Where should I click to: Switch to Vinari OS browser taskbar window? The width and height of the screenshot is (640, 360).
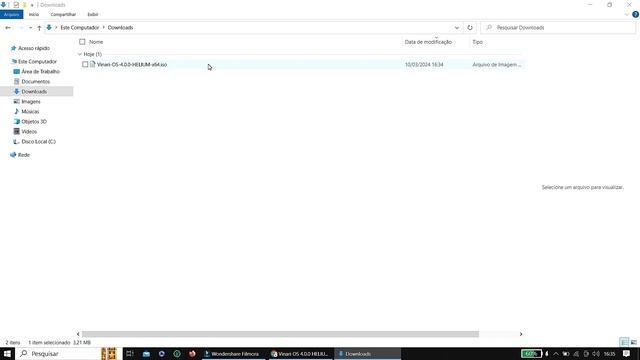300,353
